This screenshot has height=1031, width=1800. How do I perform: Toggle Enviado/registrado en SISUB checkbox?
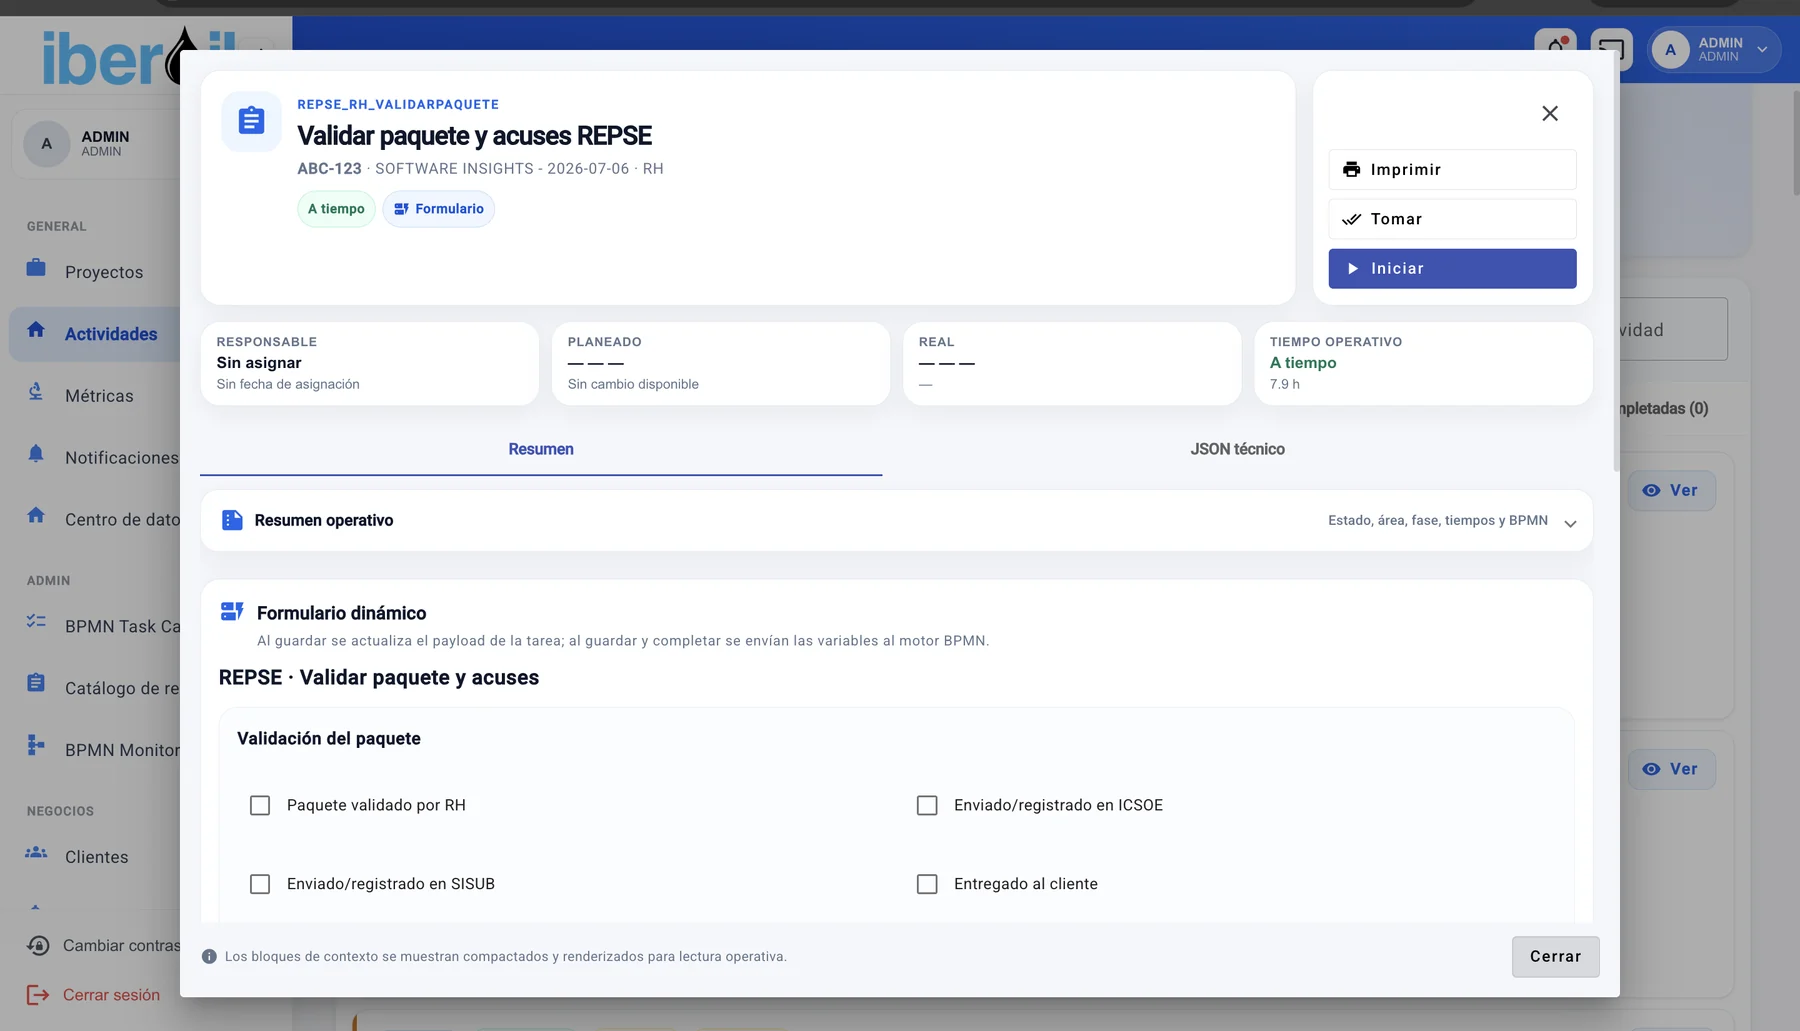point(260,884)
